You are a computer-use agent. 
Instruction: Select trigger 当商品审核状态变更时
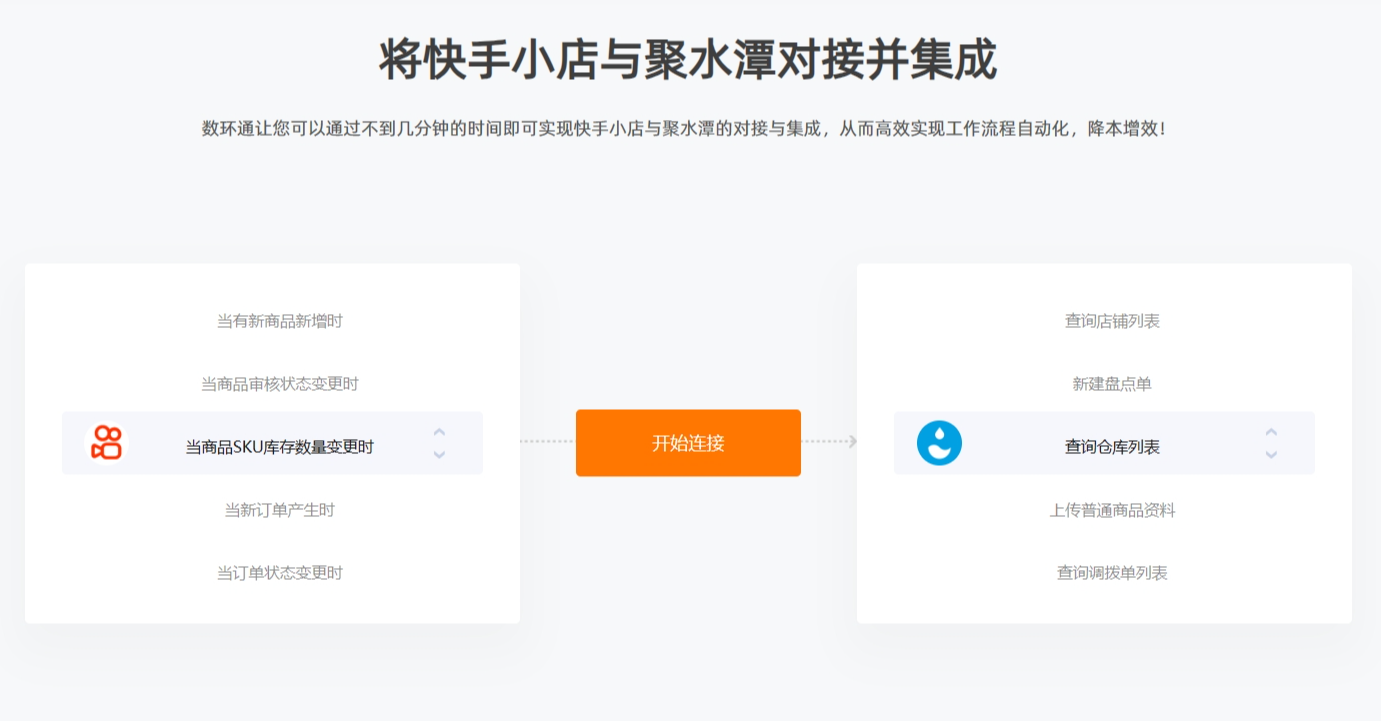click(280, 384)
